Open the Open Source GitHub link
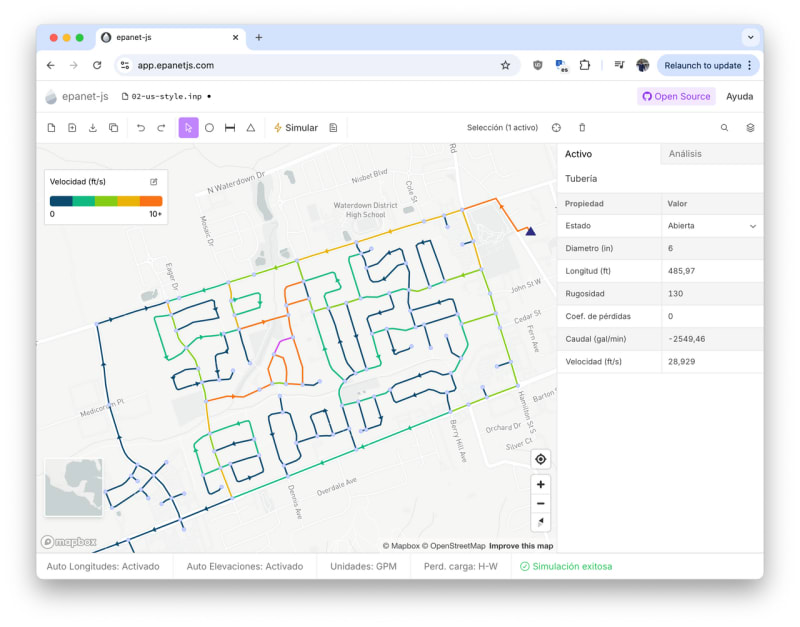The width and height of the screenshot is (800, 627). 676,97
